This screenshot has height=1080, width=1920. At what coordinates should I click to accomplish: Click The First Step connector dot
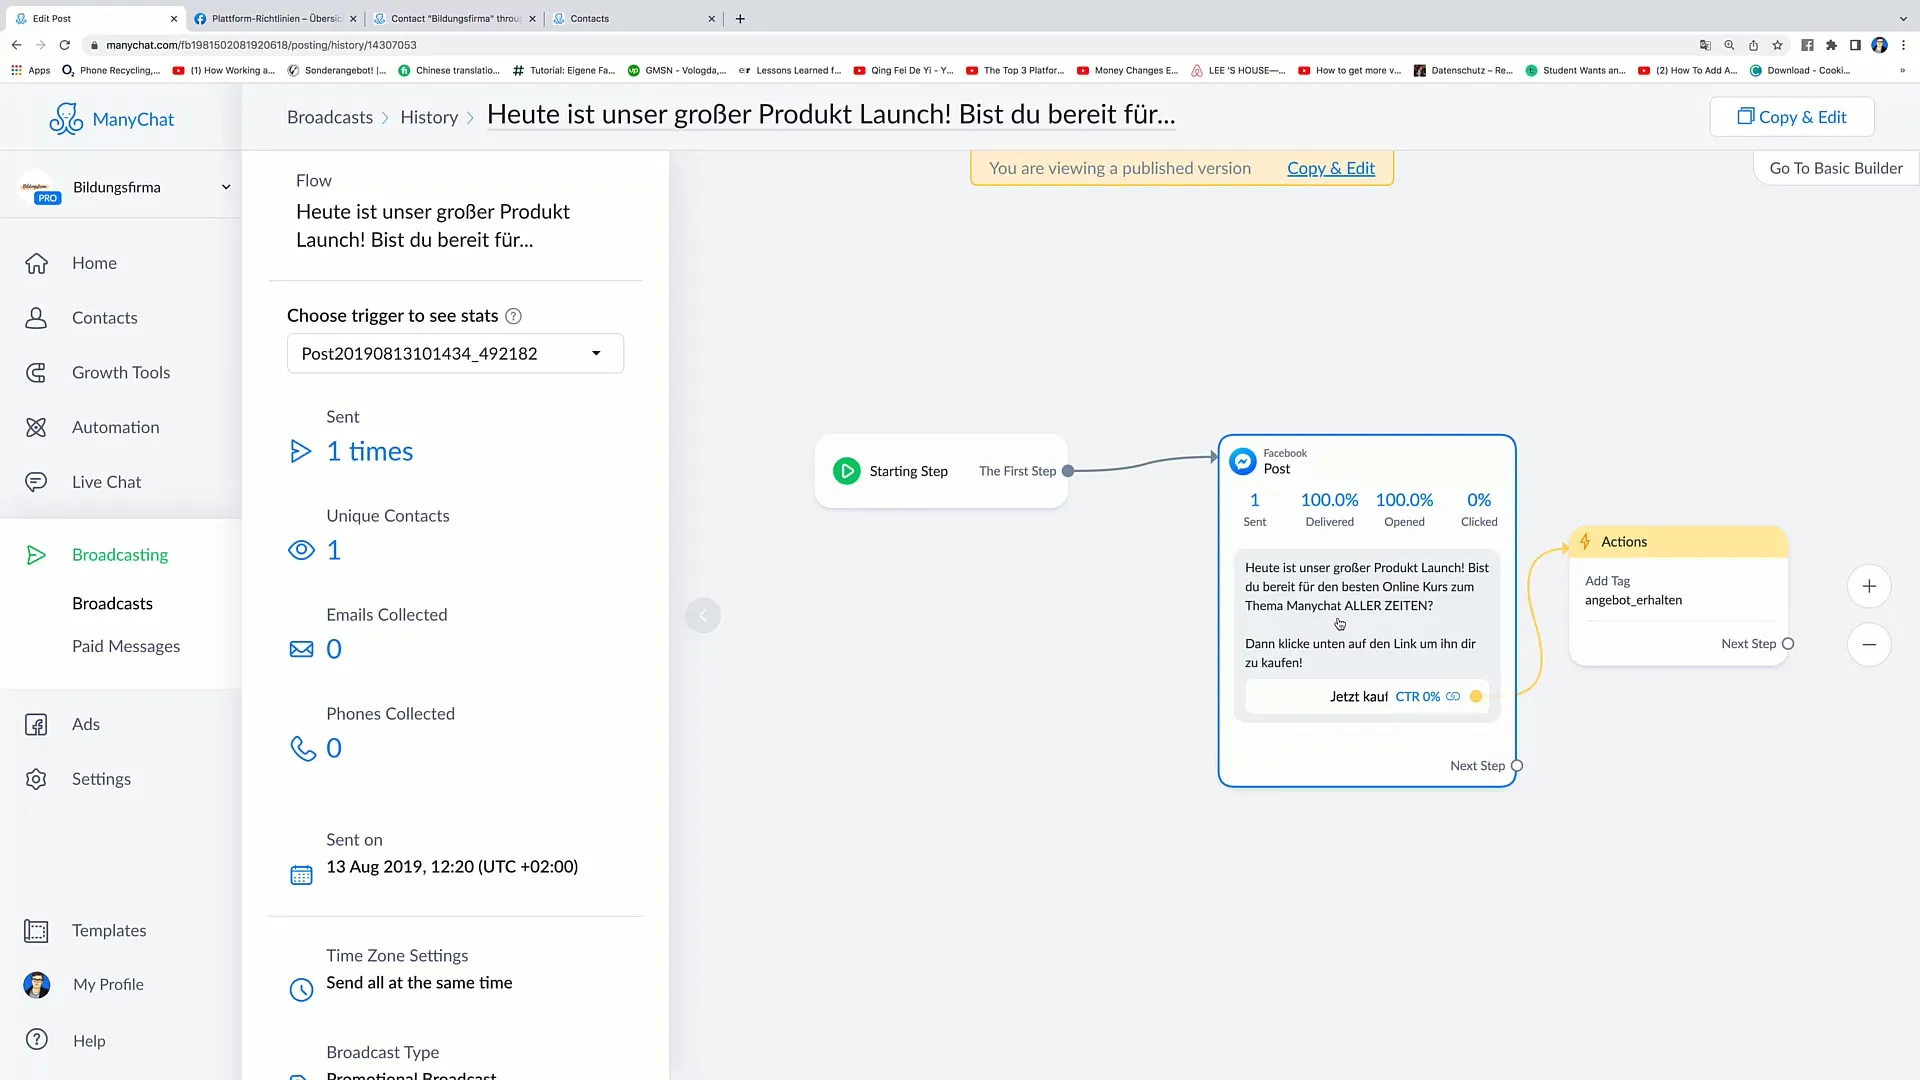(x=1068, y=471)
